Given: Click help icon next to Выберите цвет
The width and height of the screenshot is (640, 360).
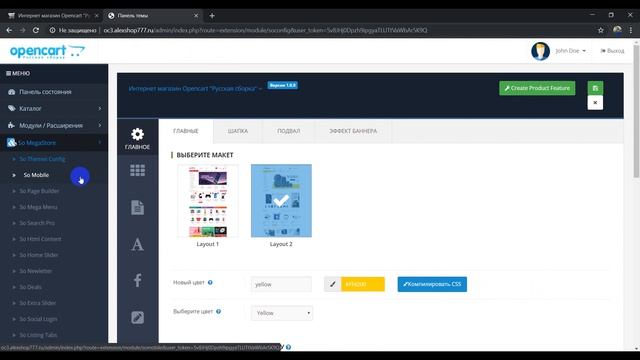Looking at the screenshot, I should coord(218,311).
